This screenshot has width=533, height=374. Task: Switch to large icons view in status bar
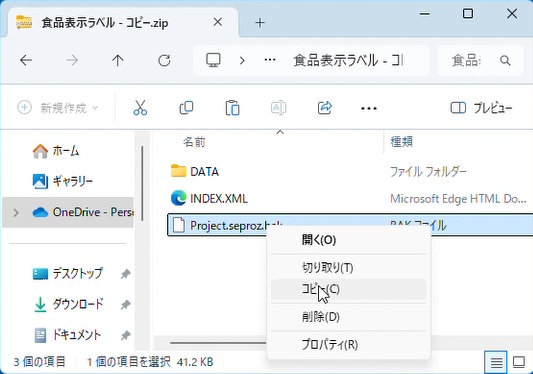pos(519,362)
